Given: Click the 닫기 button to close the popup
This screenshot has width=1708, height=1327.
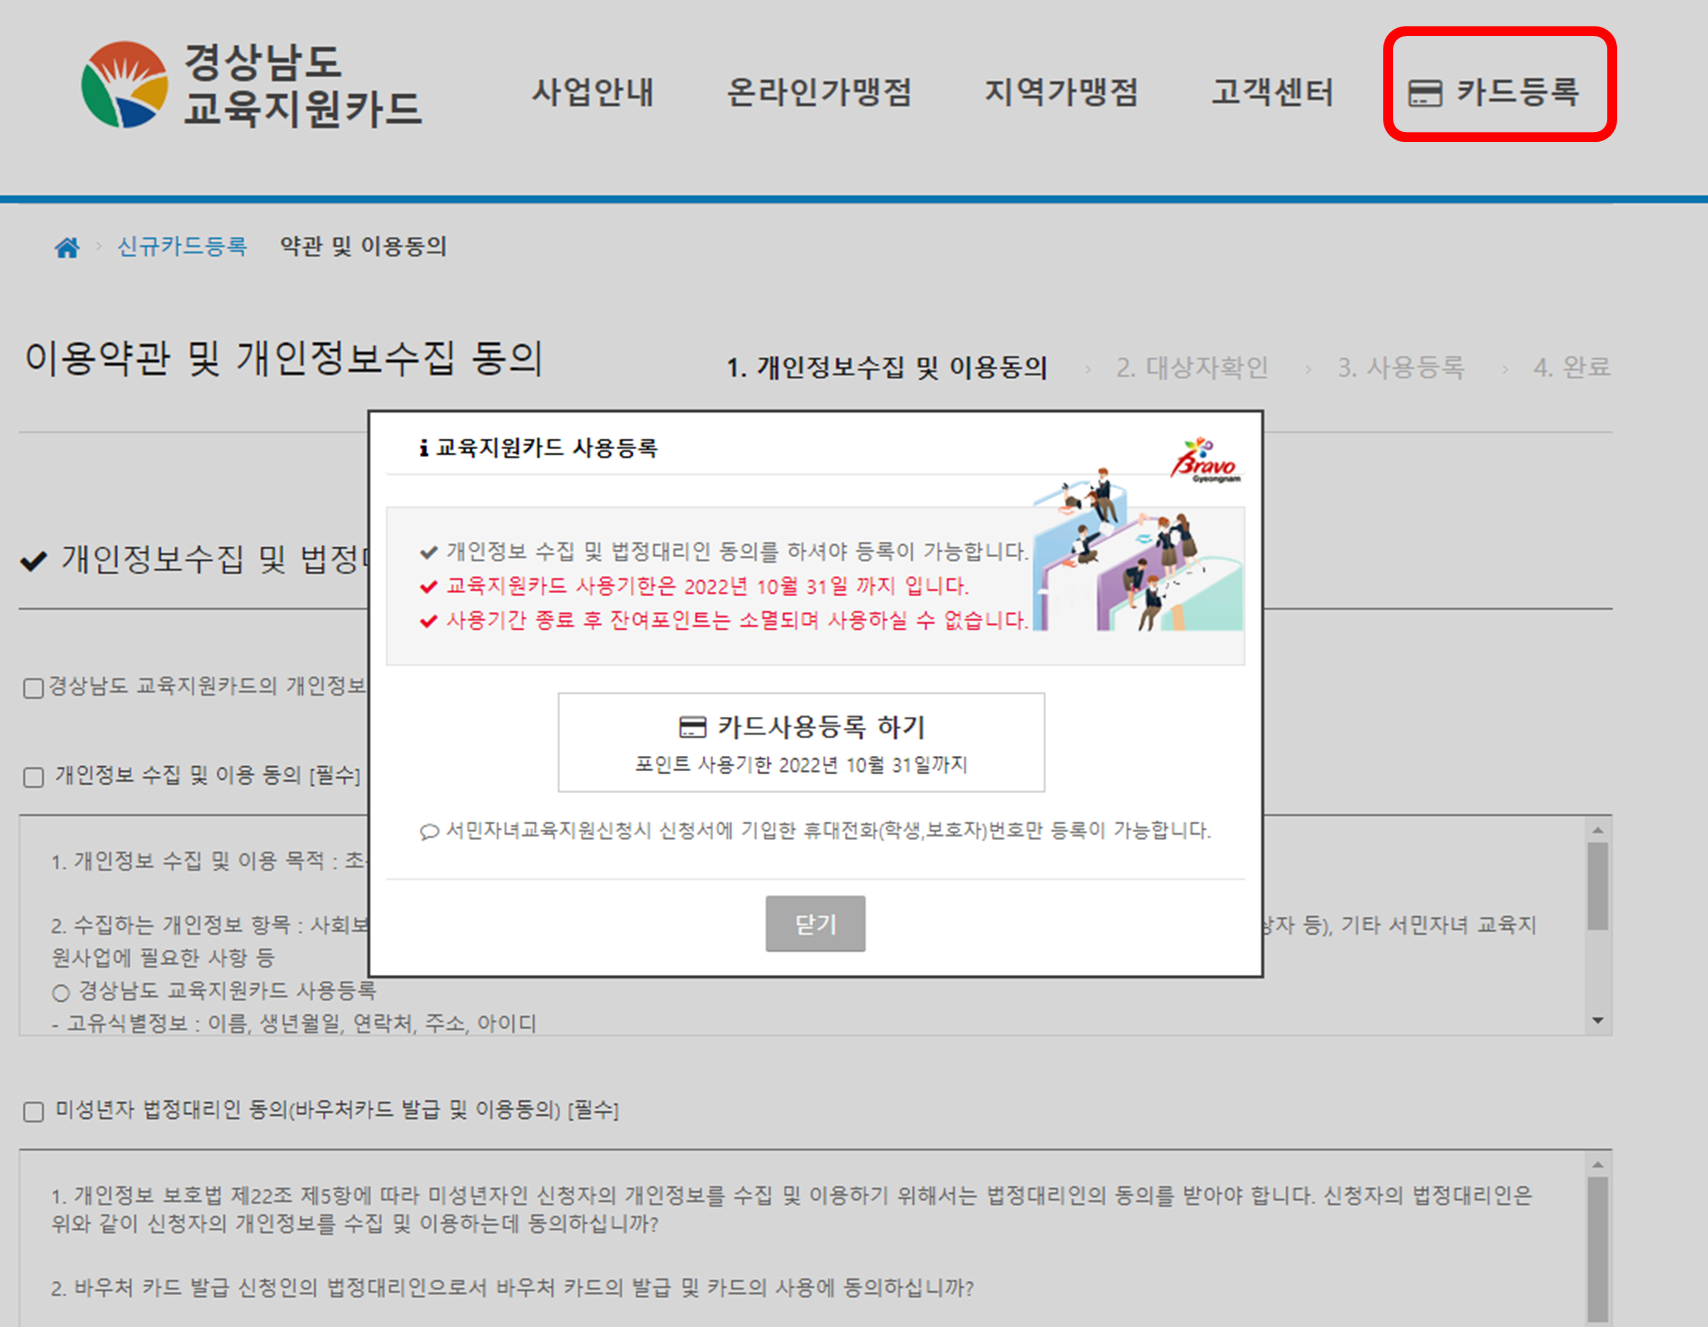Looking at the screenshot, I should pos(815,924).
